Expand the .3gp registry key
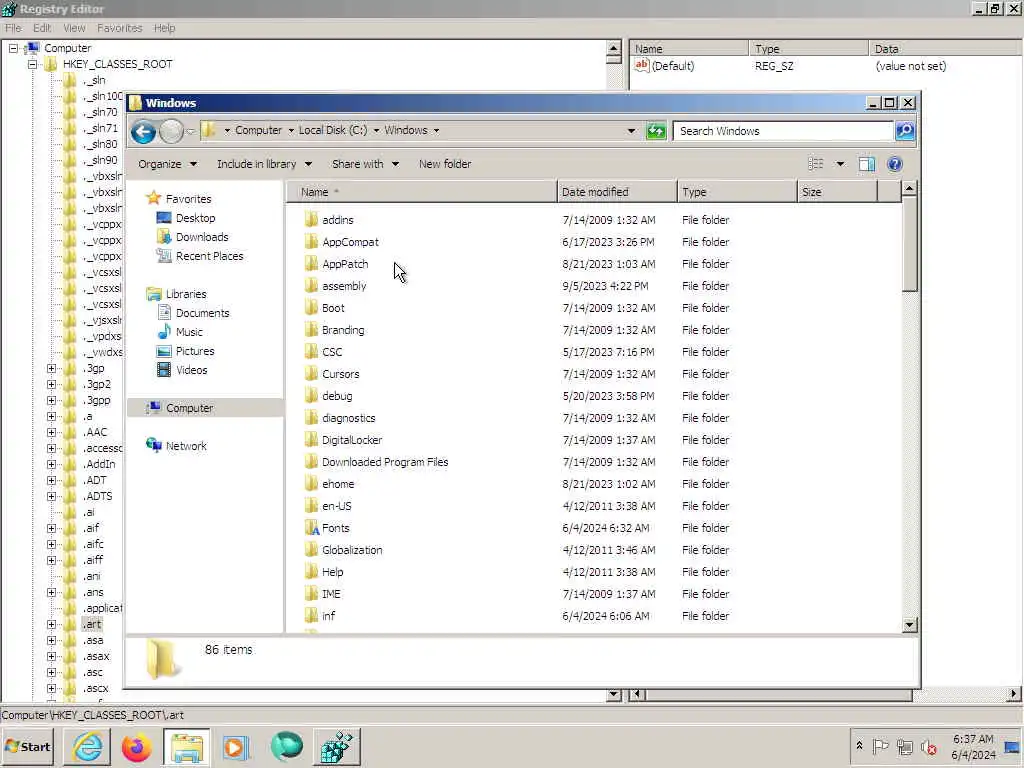 52,368
